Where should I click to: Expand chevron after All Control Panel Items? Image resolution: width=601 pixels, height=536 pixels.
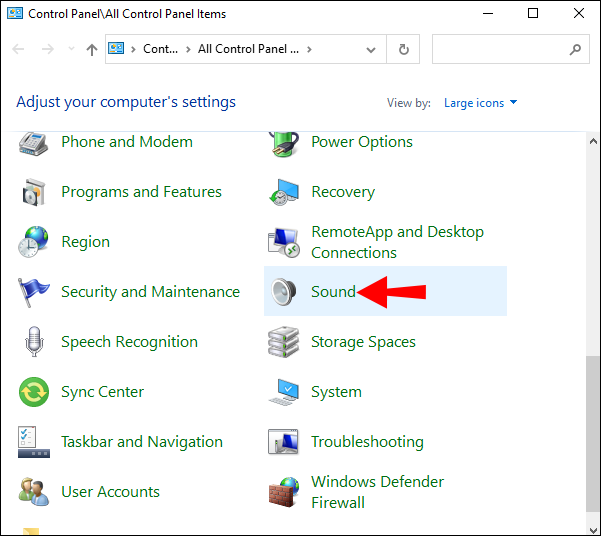click(309, 49)
